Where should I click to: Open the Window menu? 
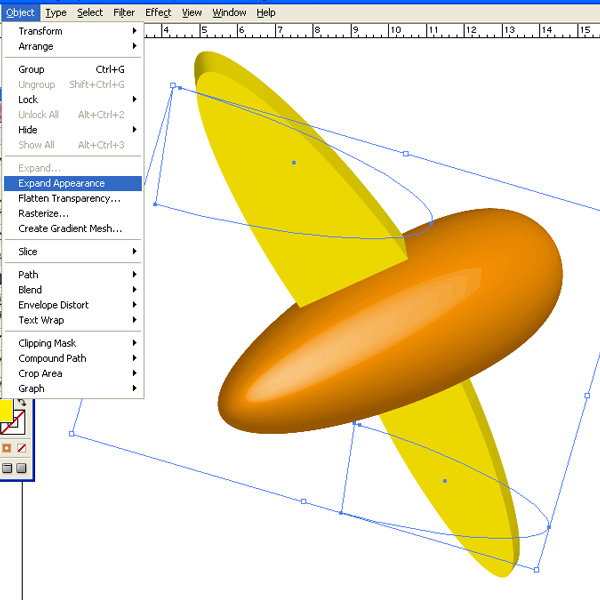click(229, 13)
